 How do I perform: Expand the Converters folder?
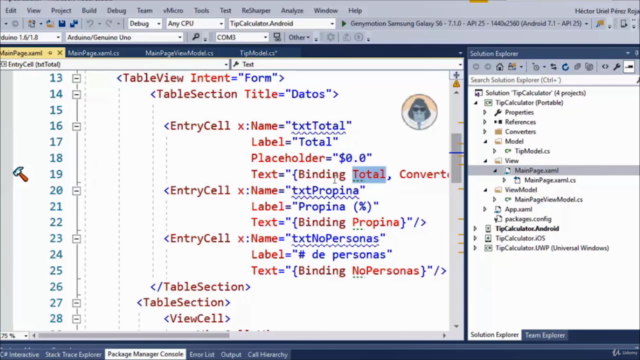[485, 132]
